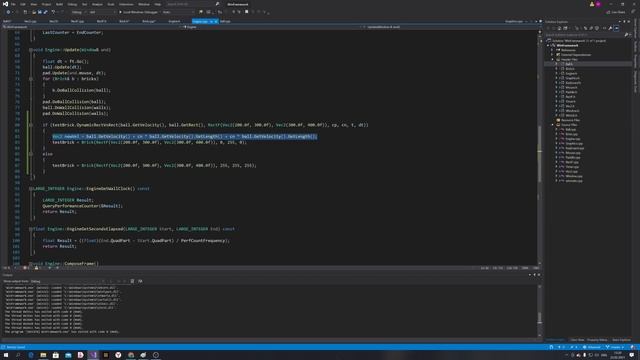Switch to the Vec2.cpp editor tab

[30, 21]
